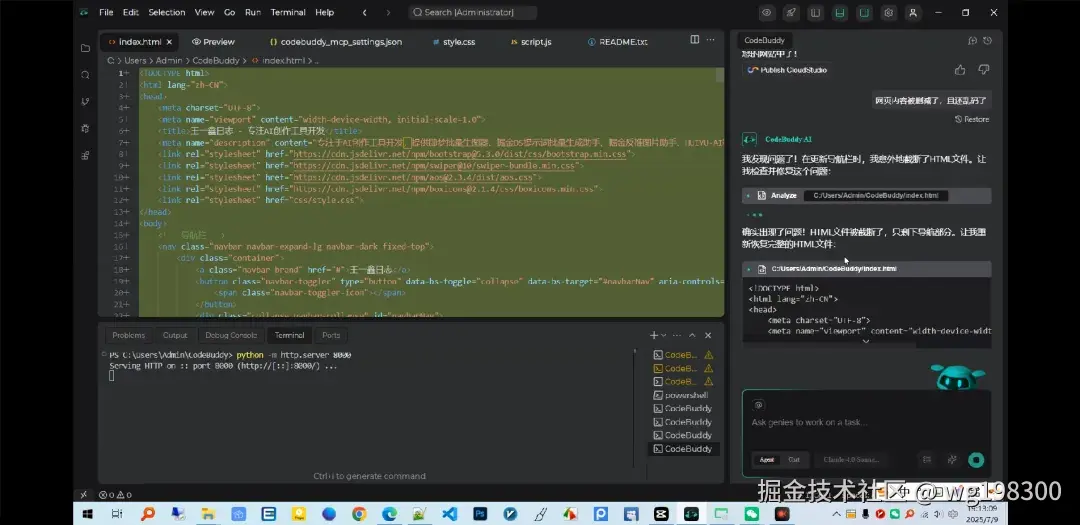The height and width of the screenshot is (525, 1080).
Task: Select the Problems panel tab
Action: (129, 336)
